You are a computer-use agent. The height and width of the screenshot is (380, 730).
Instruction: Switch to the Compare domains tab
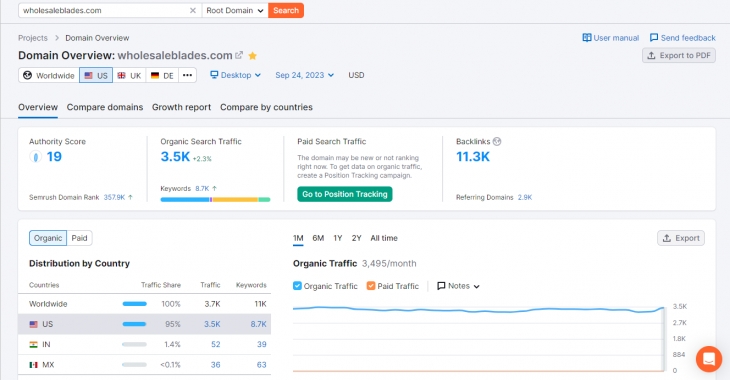pyautogui.click(x=105, y=107)
